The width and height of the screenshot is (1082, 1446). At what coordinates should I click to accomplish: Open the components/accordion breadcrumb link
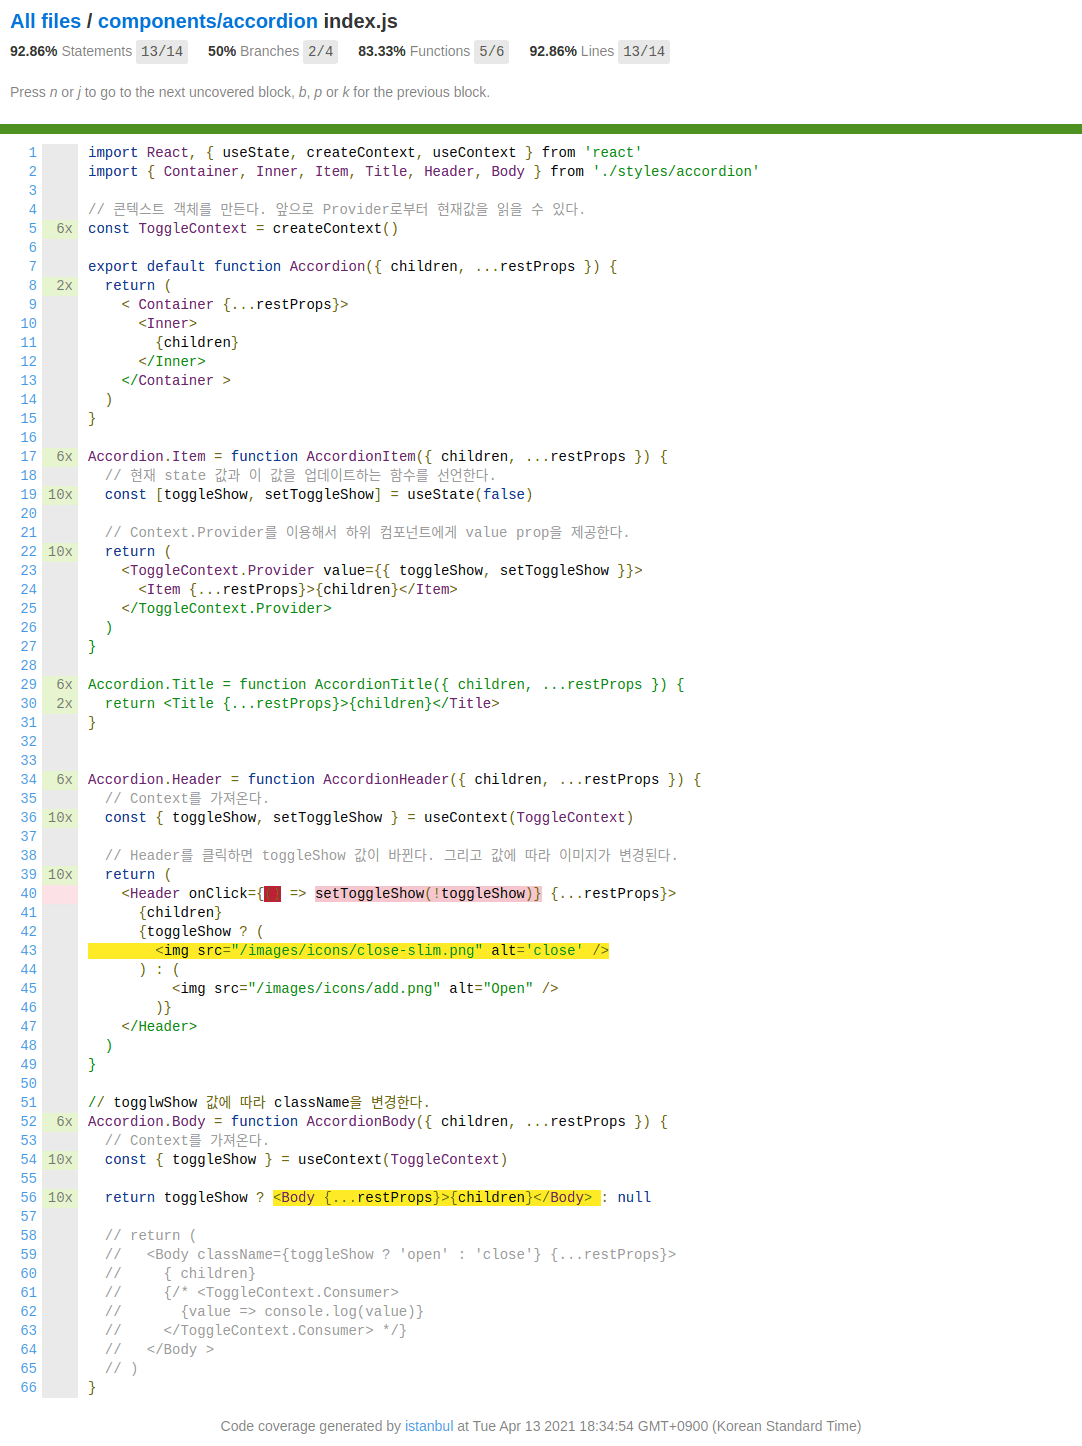click(x=208, y=21)
